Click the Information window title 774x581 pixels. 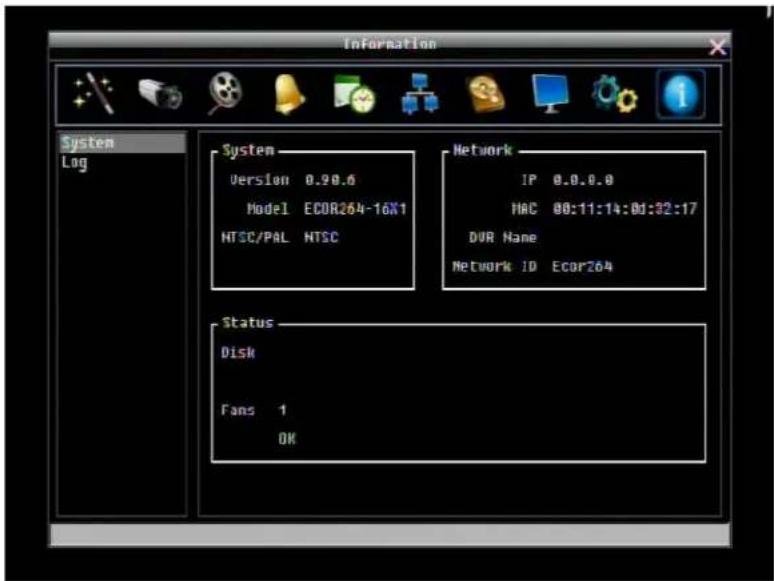[390, 44]
